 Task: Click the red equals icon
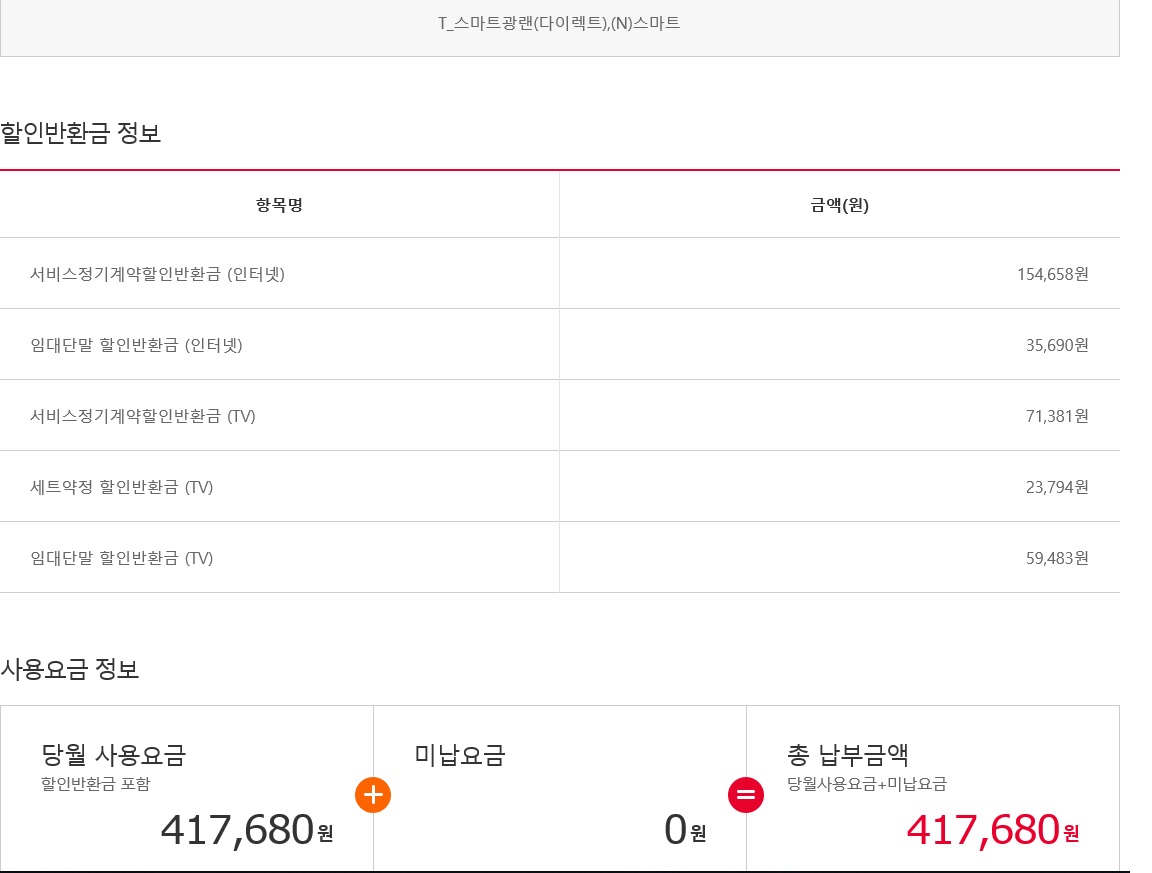(746, 795)
